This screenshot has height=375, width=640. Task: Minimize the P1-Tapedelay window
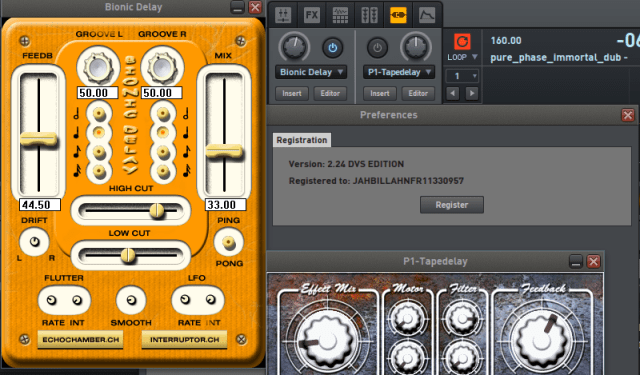click(x=576, y=261)
